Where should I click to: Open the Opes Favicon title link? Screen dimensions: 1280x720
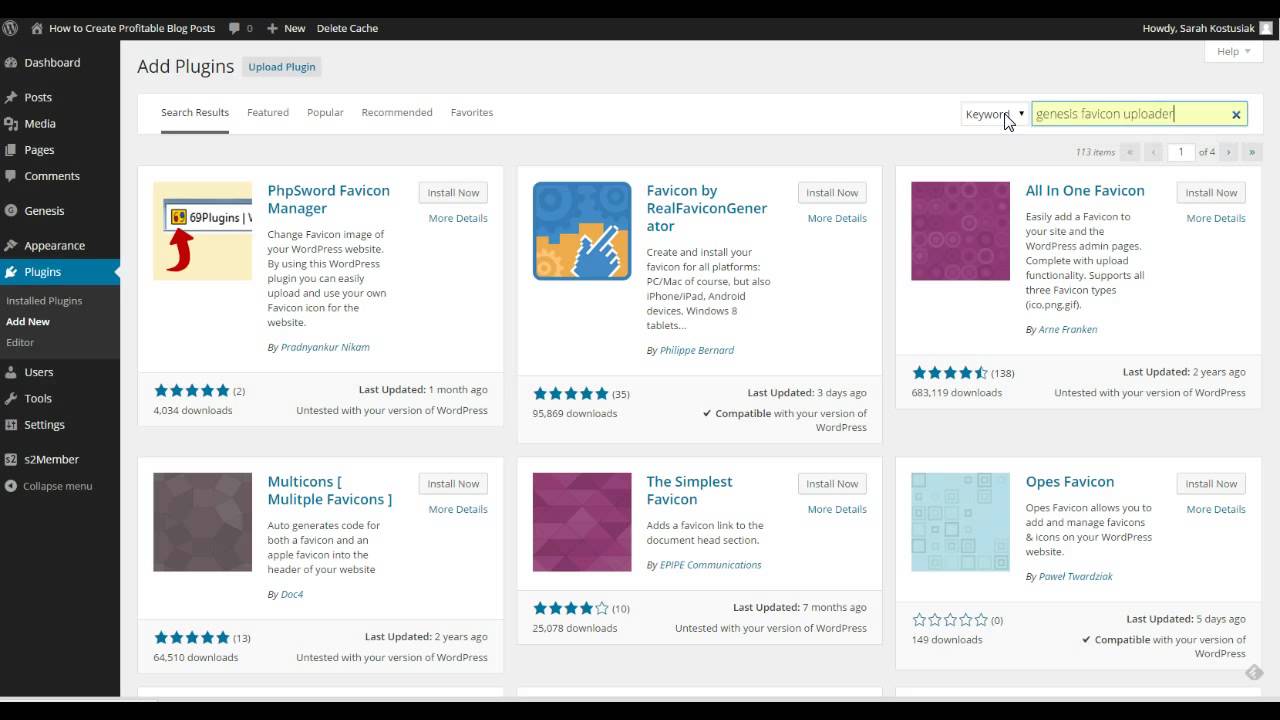[x=1070, y=482]
